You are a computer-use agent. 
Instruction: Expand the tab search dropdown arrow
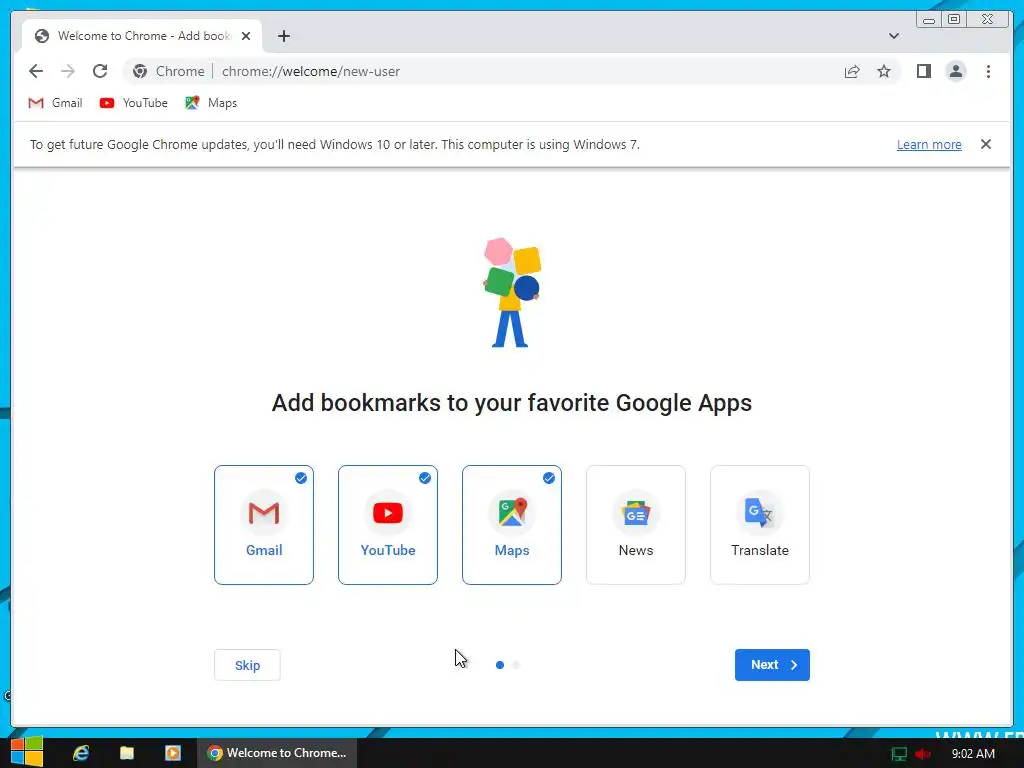click(893, 36)
